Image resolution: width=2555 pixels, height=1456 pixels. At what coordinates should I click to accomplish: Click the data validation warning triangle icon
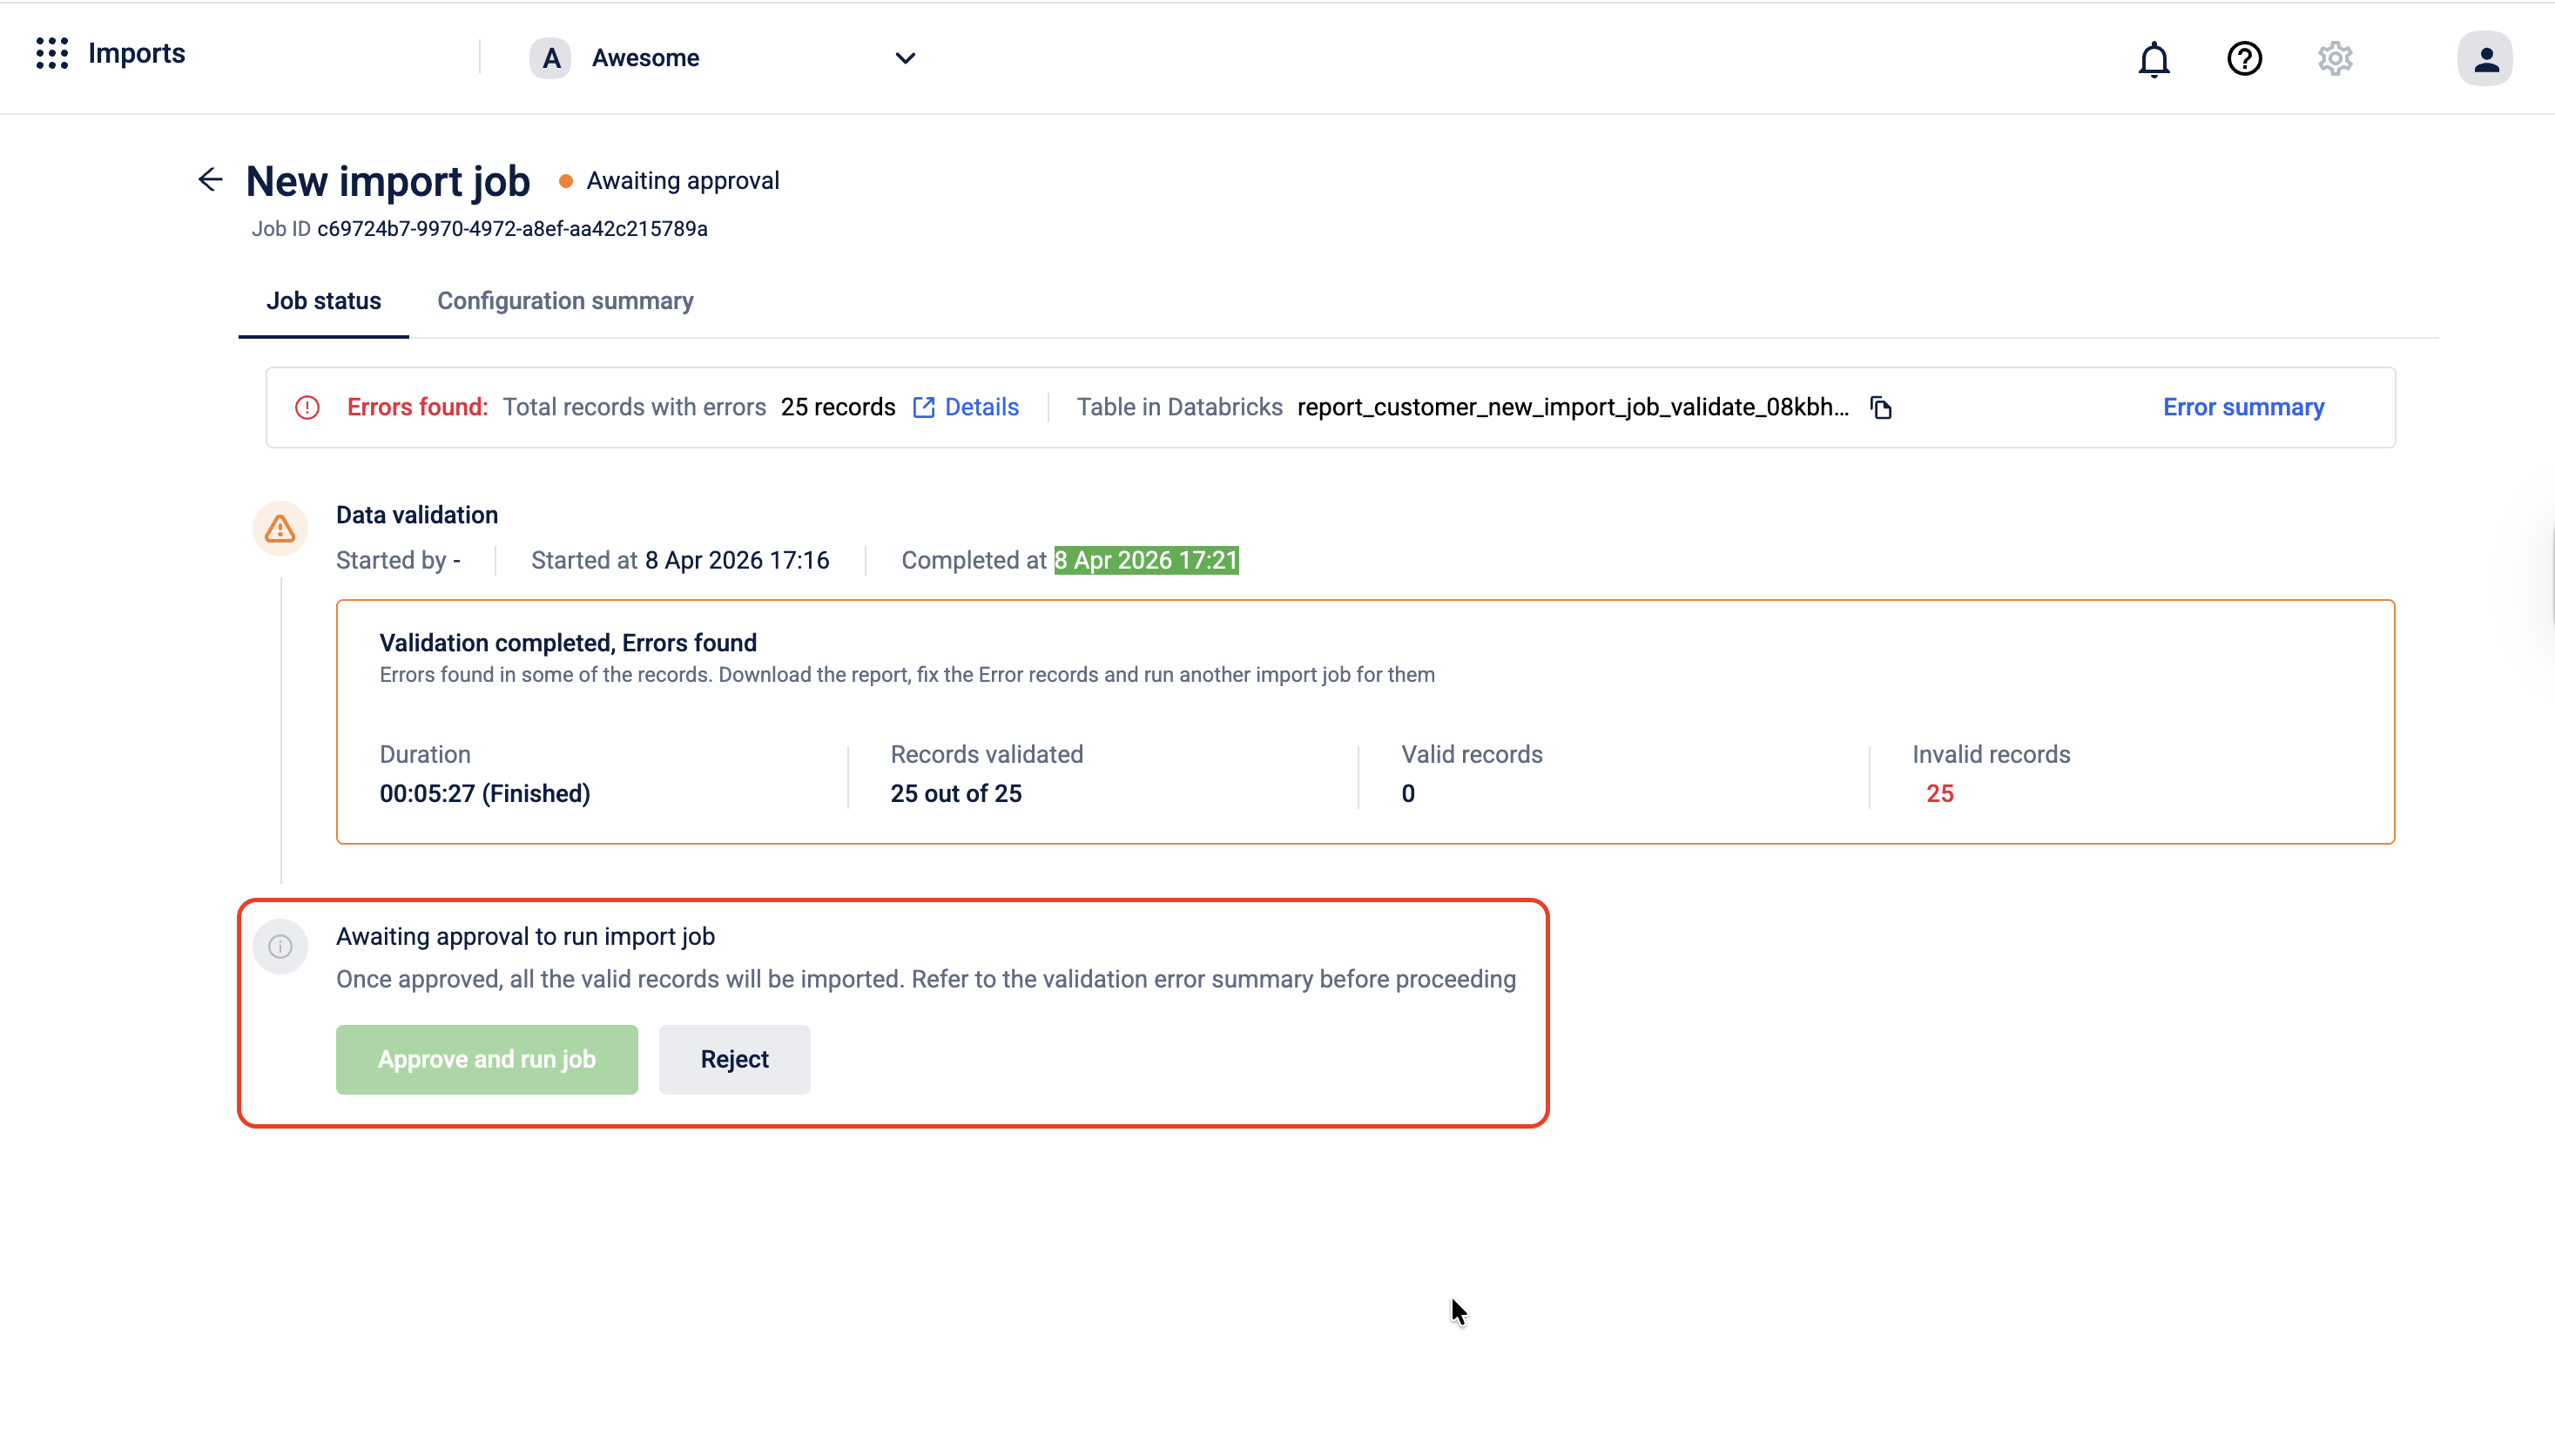[280, 529]
